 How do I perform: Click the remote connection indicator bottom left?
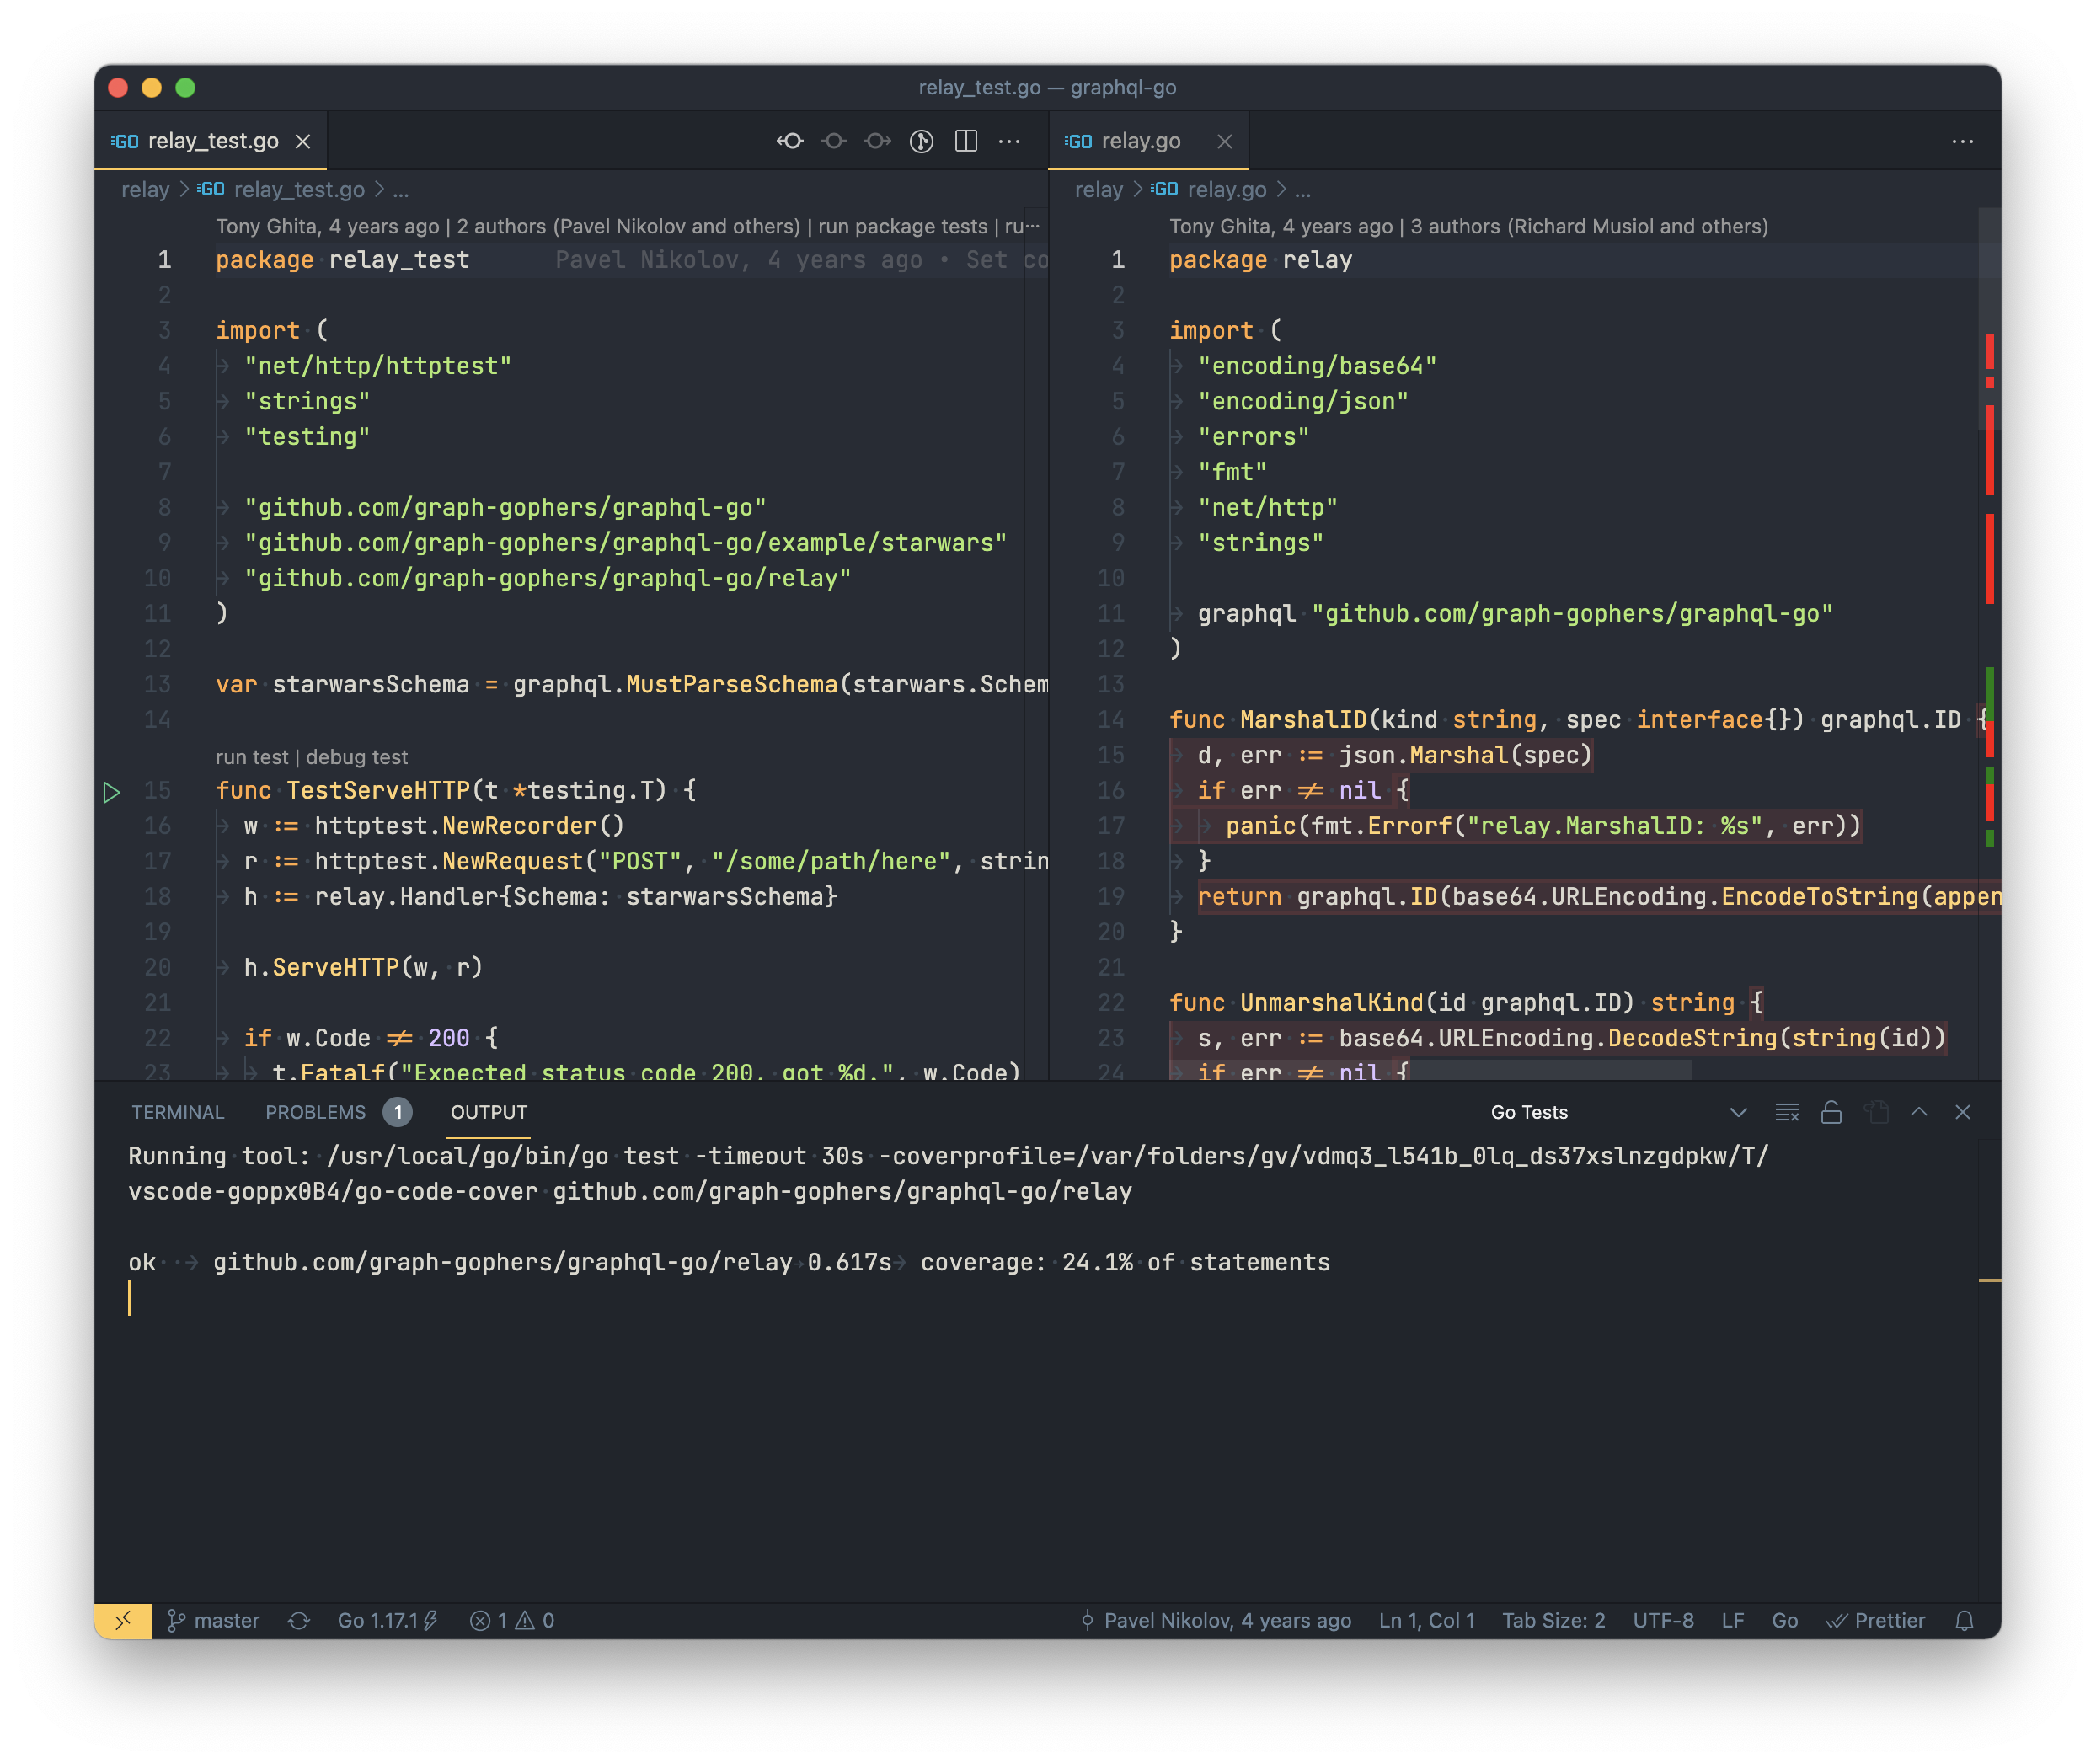coord(123,1620)
